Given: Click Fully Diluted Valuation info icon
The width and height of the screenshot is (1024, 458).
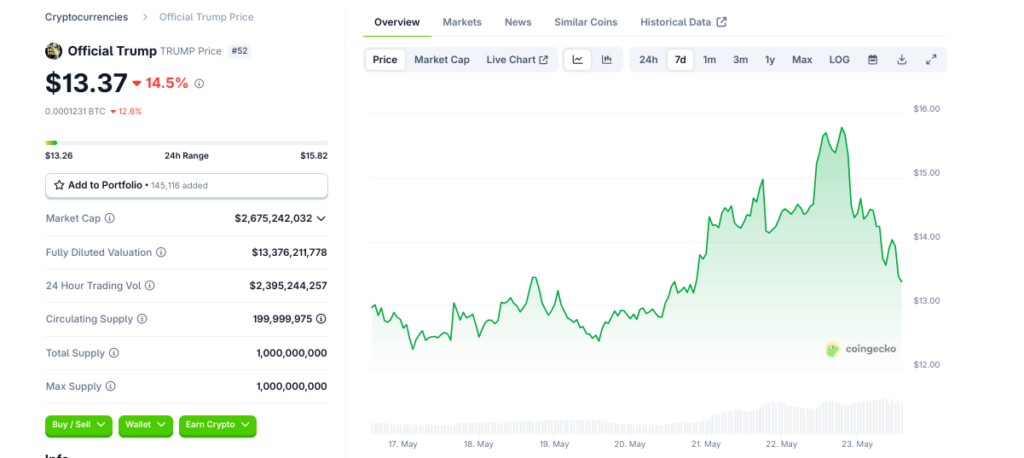Looking at the screenshot, I should click(x=161, y=252).
